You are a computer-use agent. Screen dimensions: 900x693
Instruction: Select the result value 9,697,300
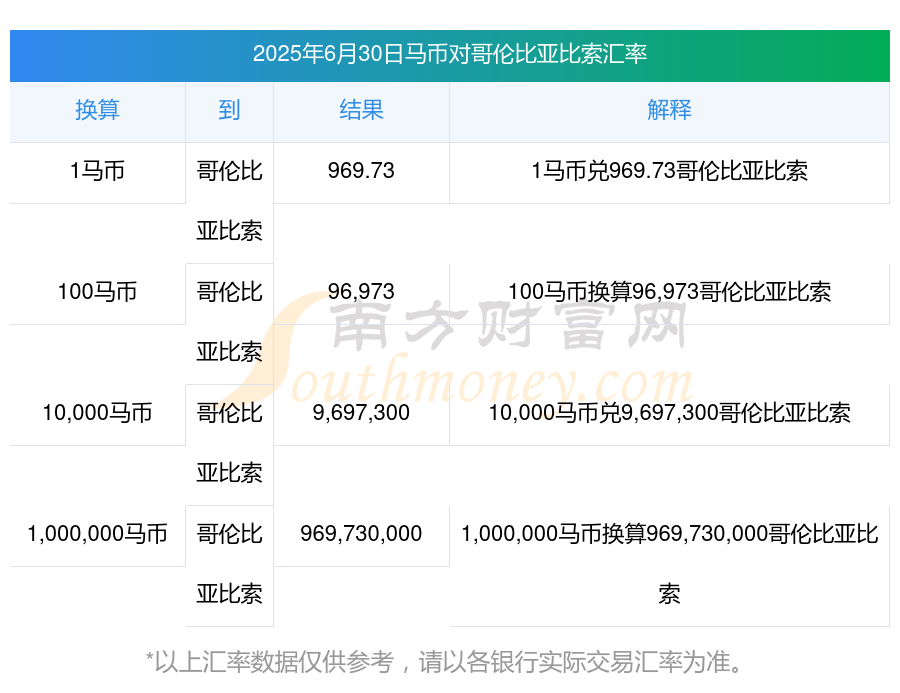click(x=361, y=413)
